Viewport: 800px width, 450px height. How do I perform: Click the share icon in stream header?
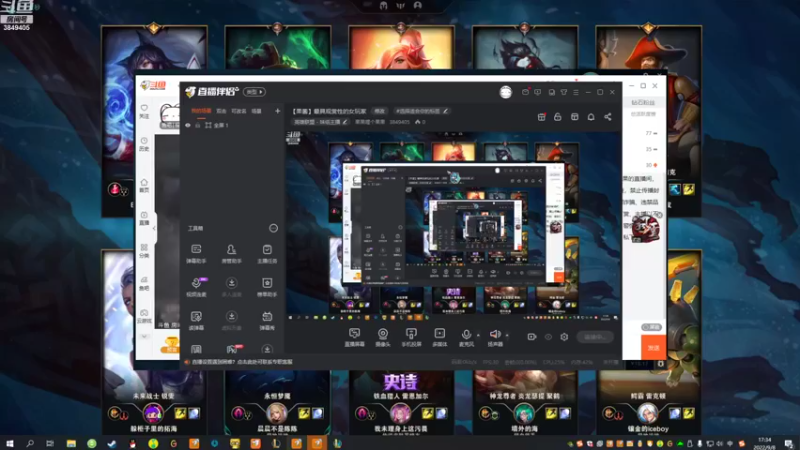pyautogui.click(x=608, y=117)
